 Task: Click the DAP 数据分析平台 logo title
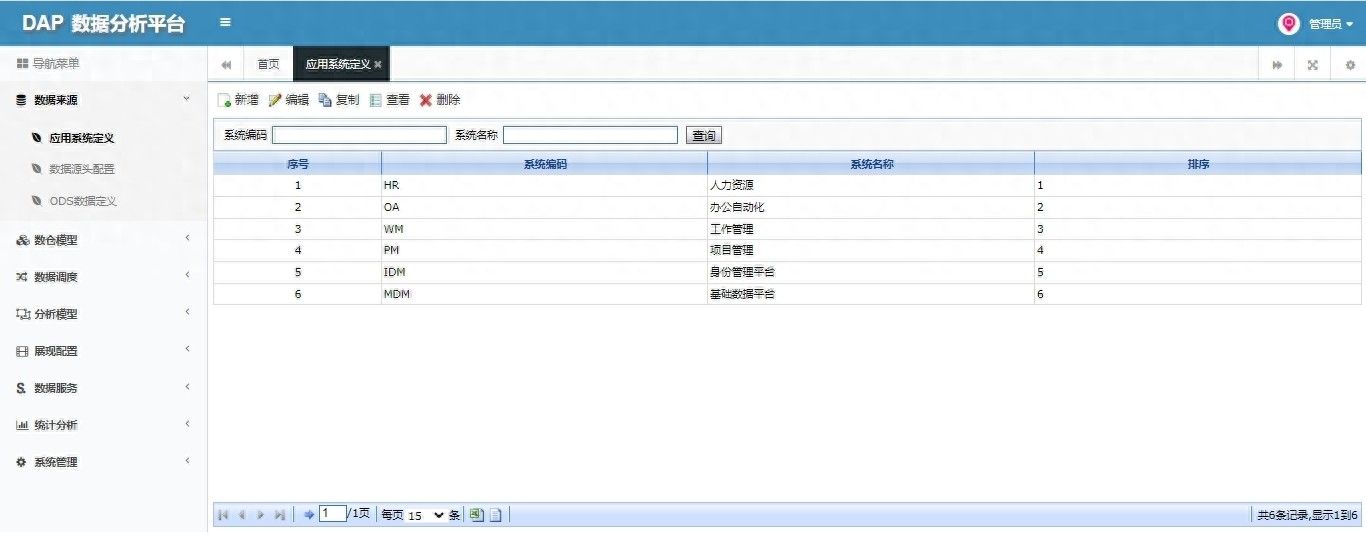click(x=104, y=24)
